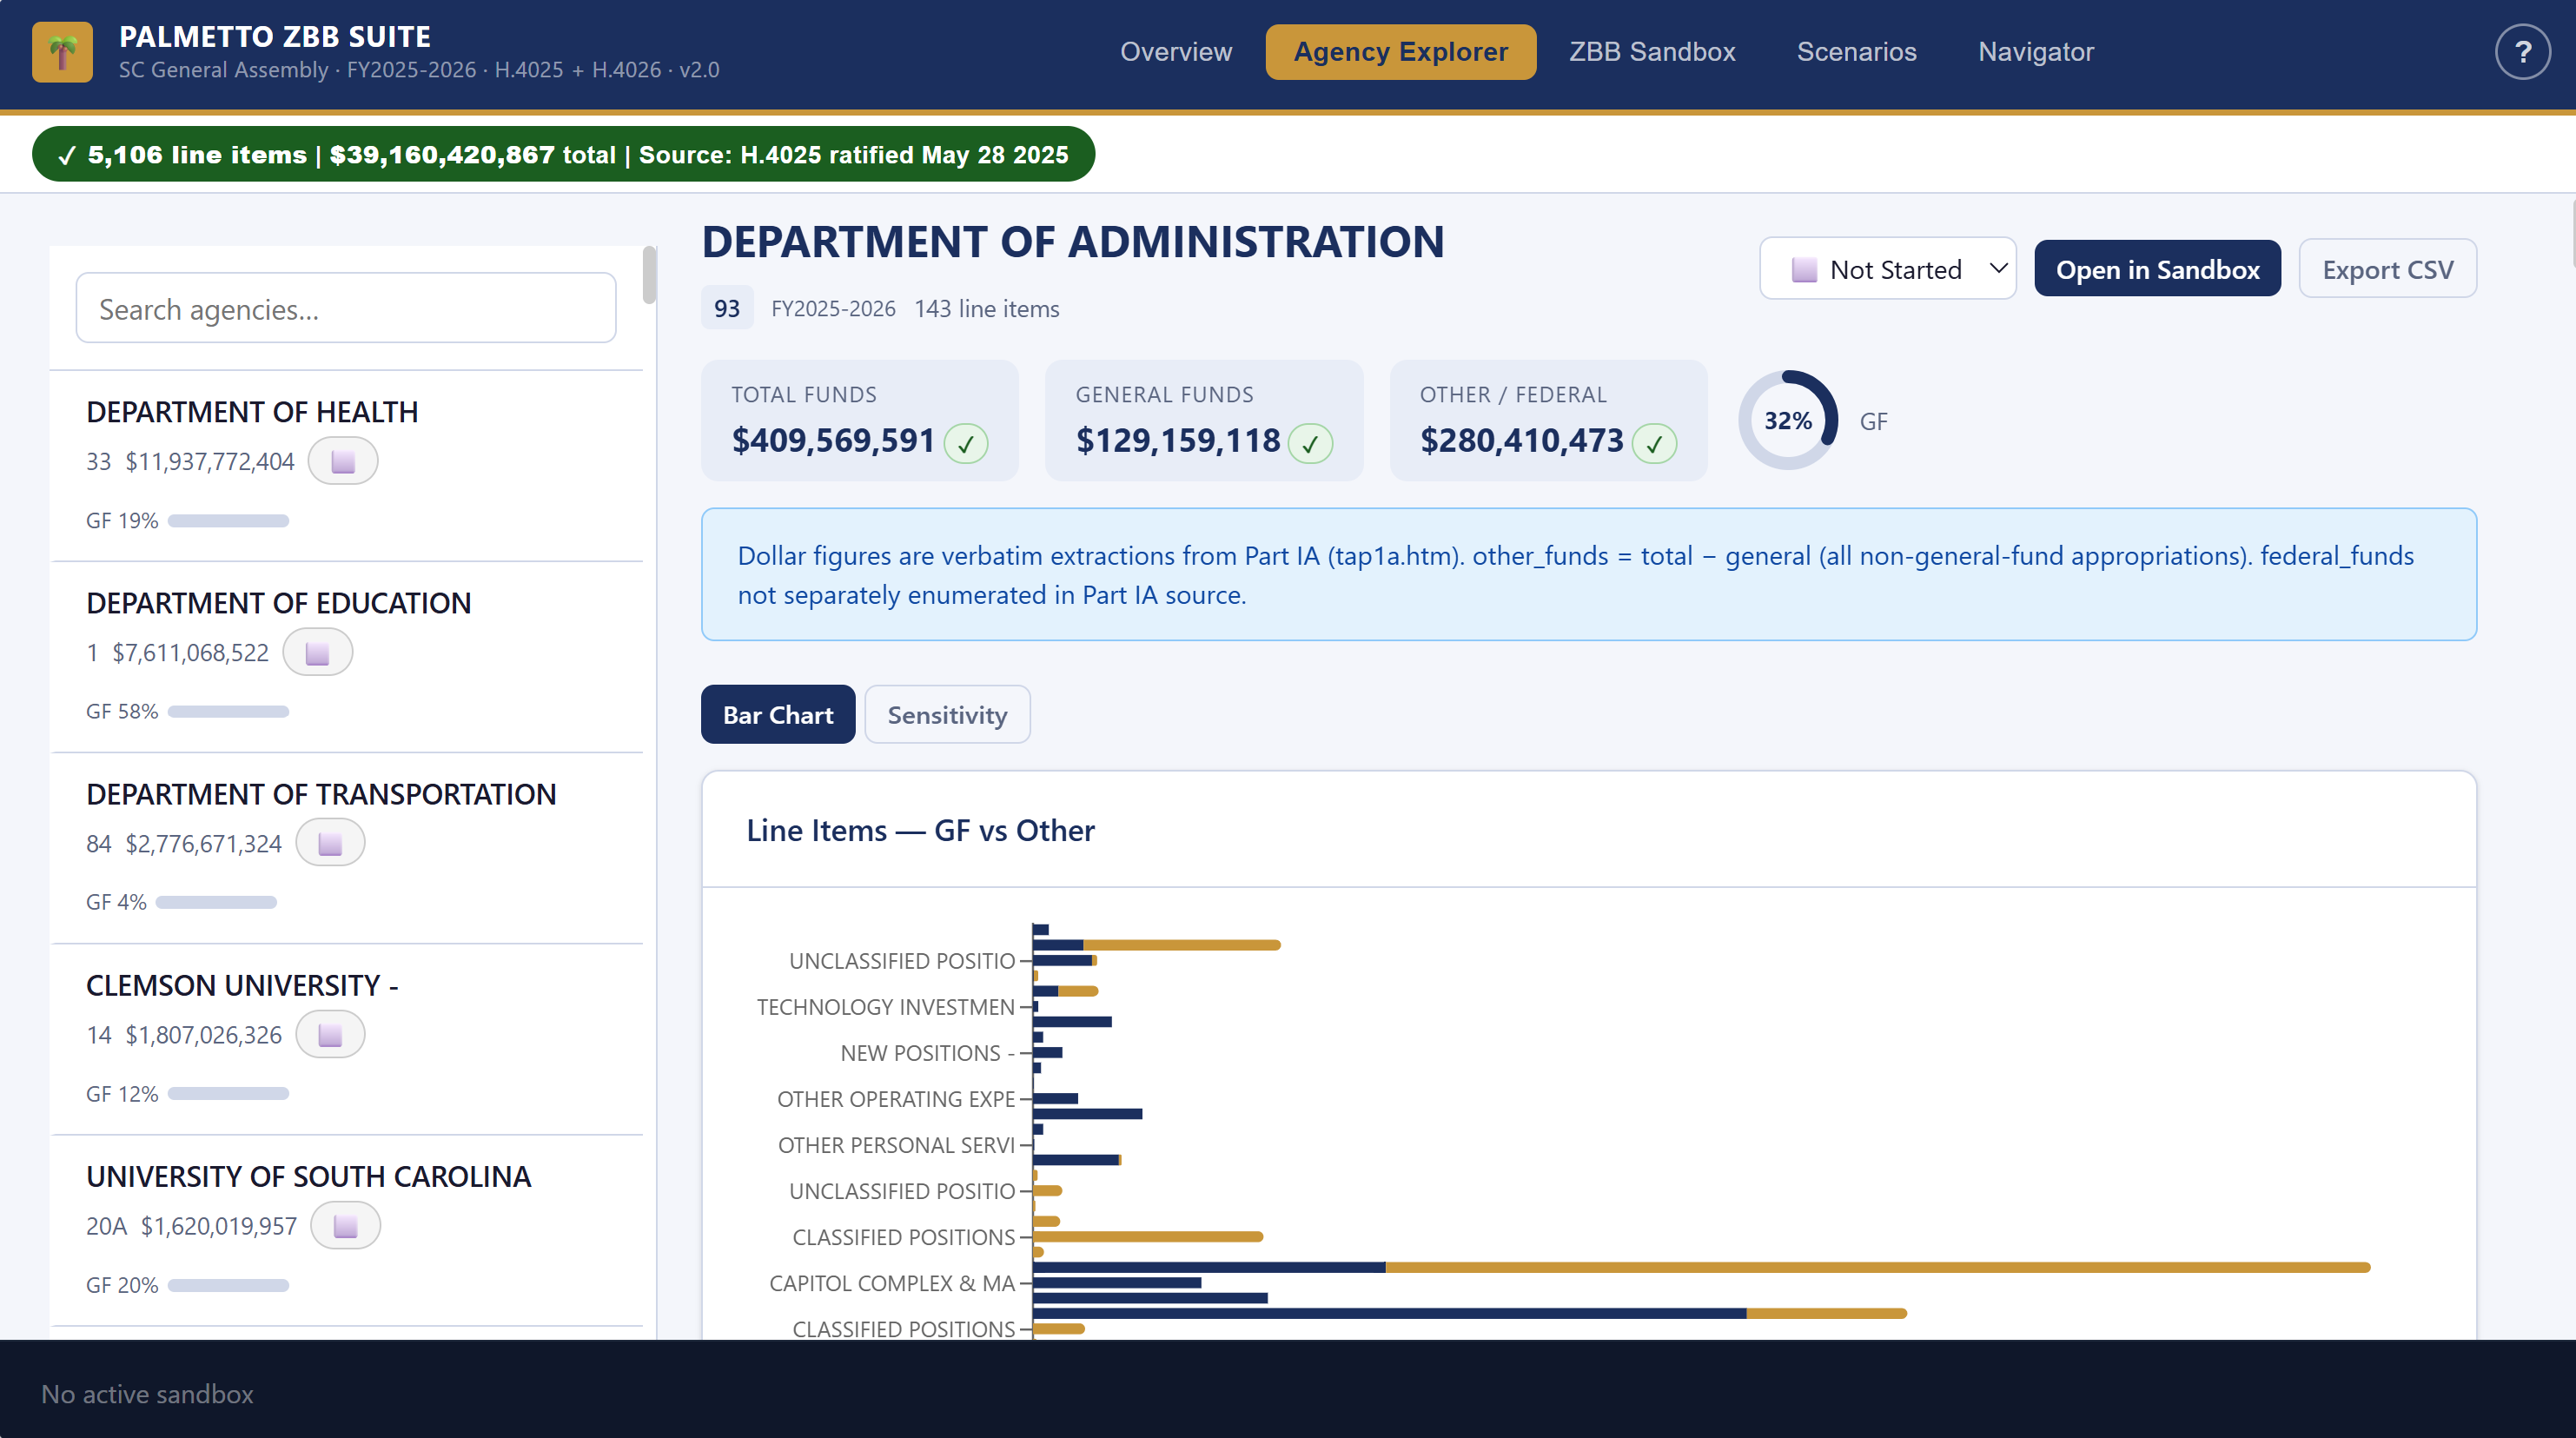The width and height of the screenshot is (2576, 1438).
Task: Select Clemson University agency
Action: (x=347, y=1039)
